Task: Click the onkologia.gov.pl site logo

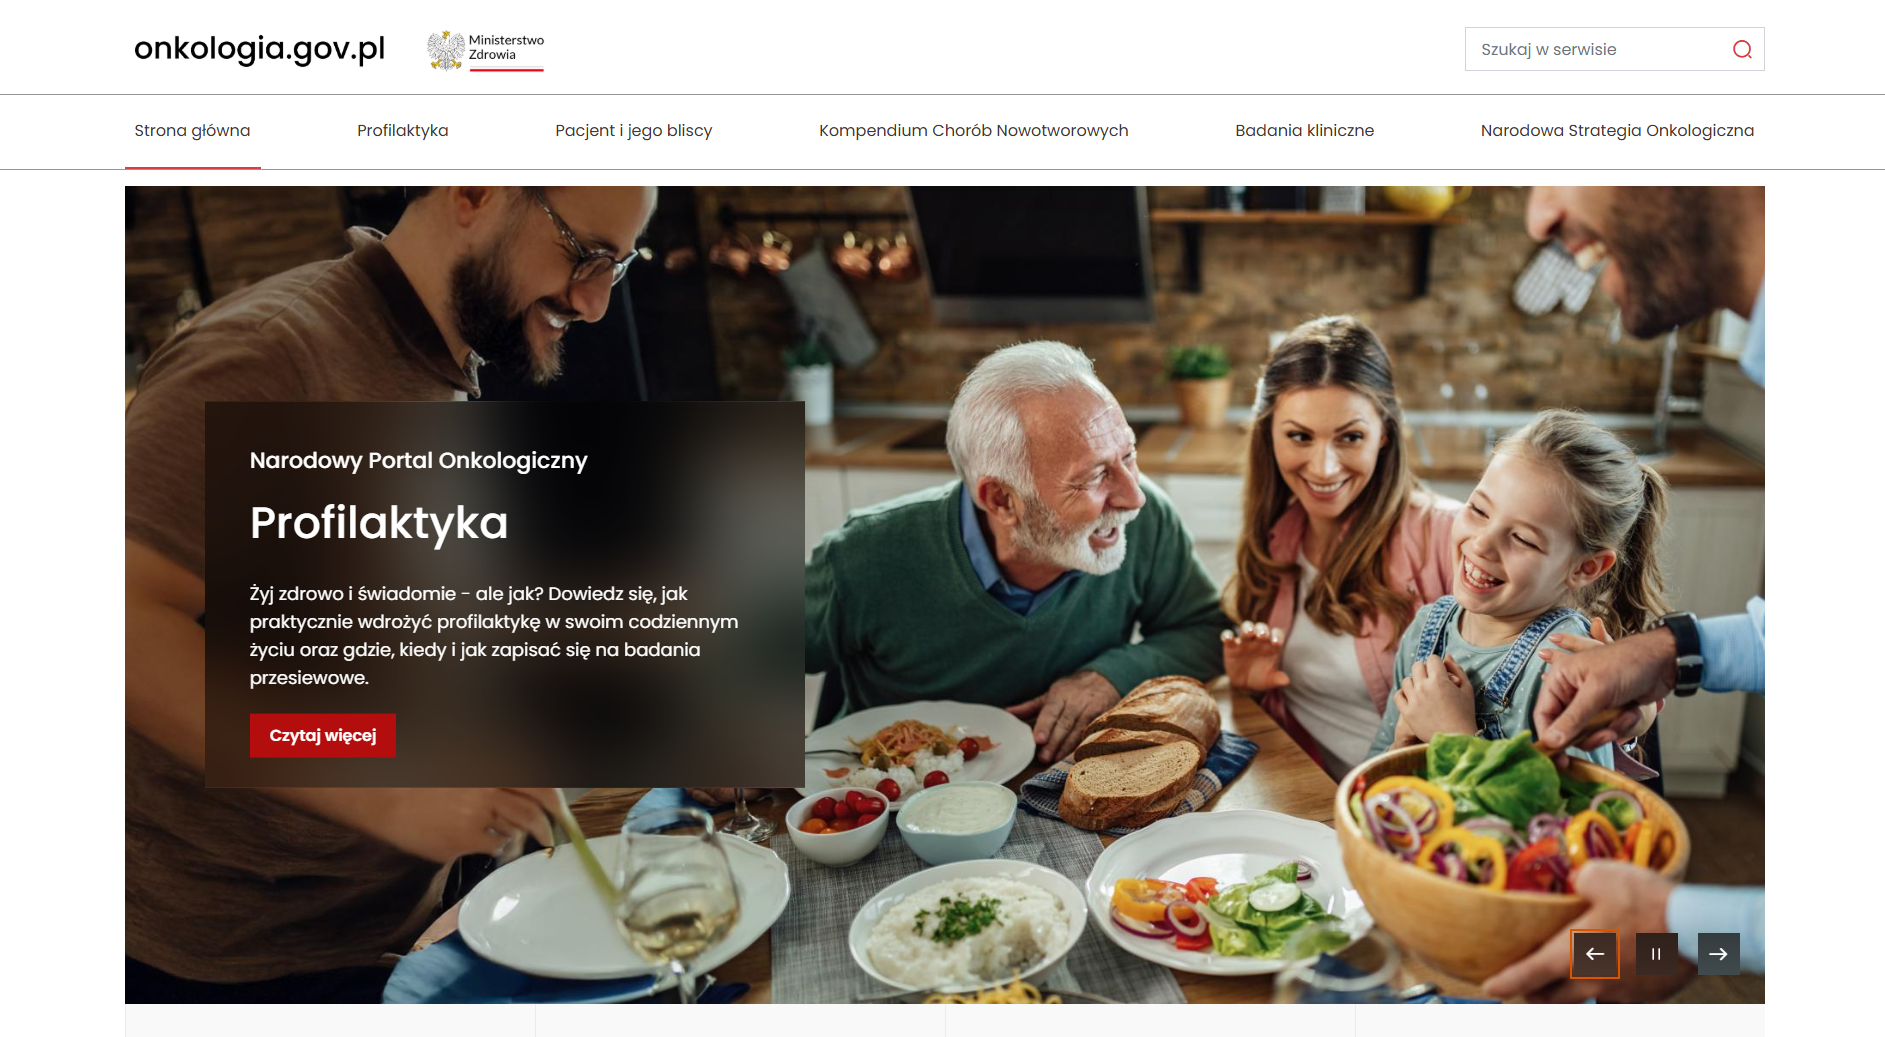Action: click(x=259, y=48)
